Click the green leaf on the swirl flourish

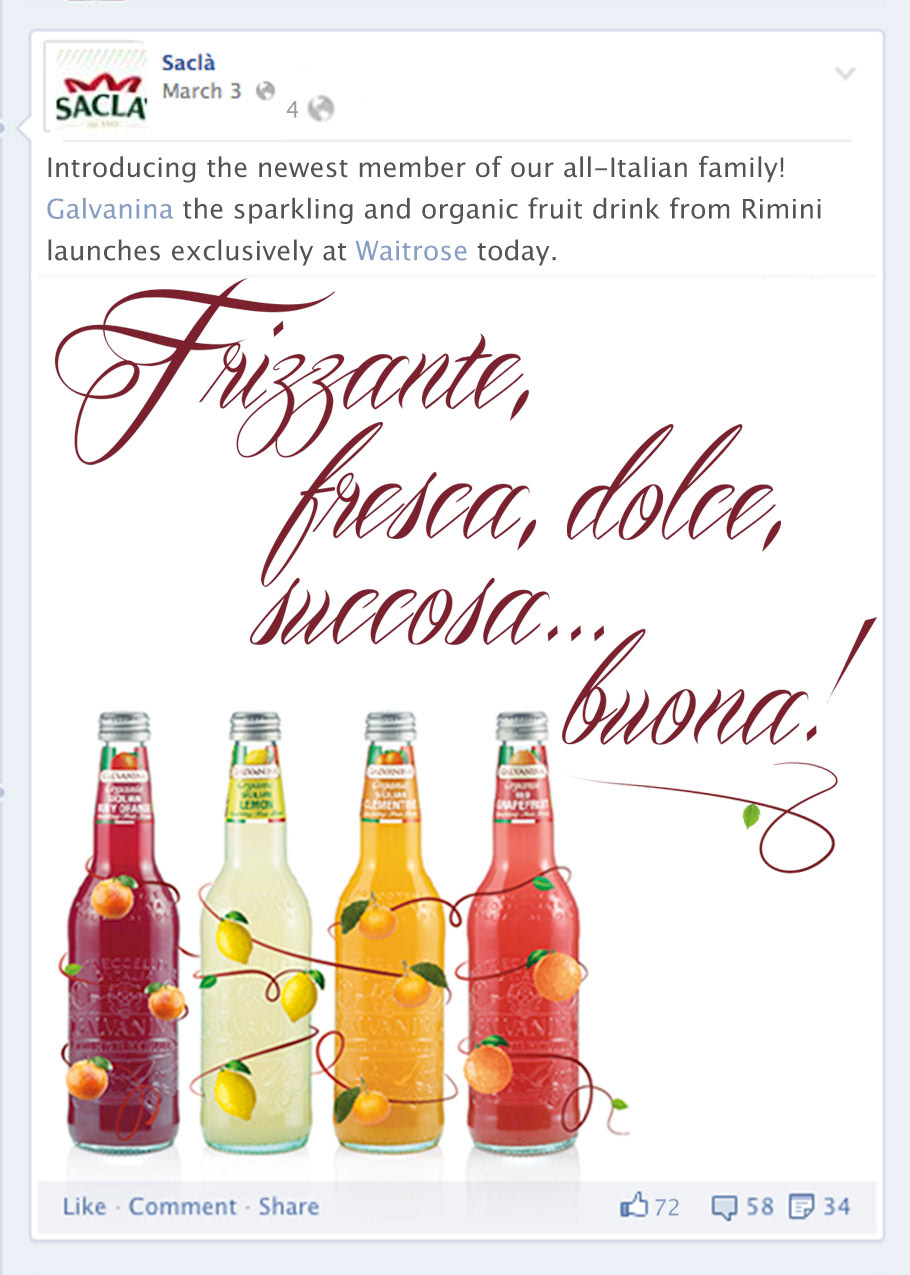click(x=750, y=816)
